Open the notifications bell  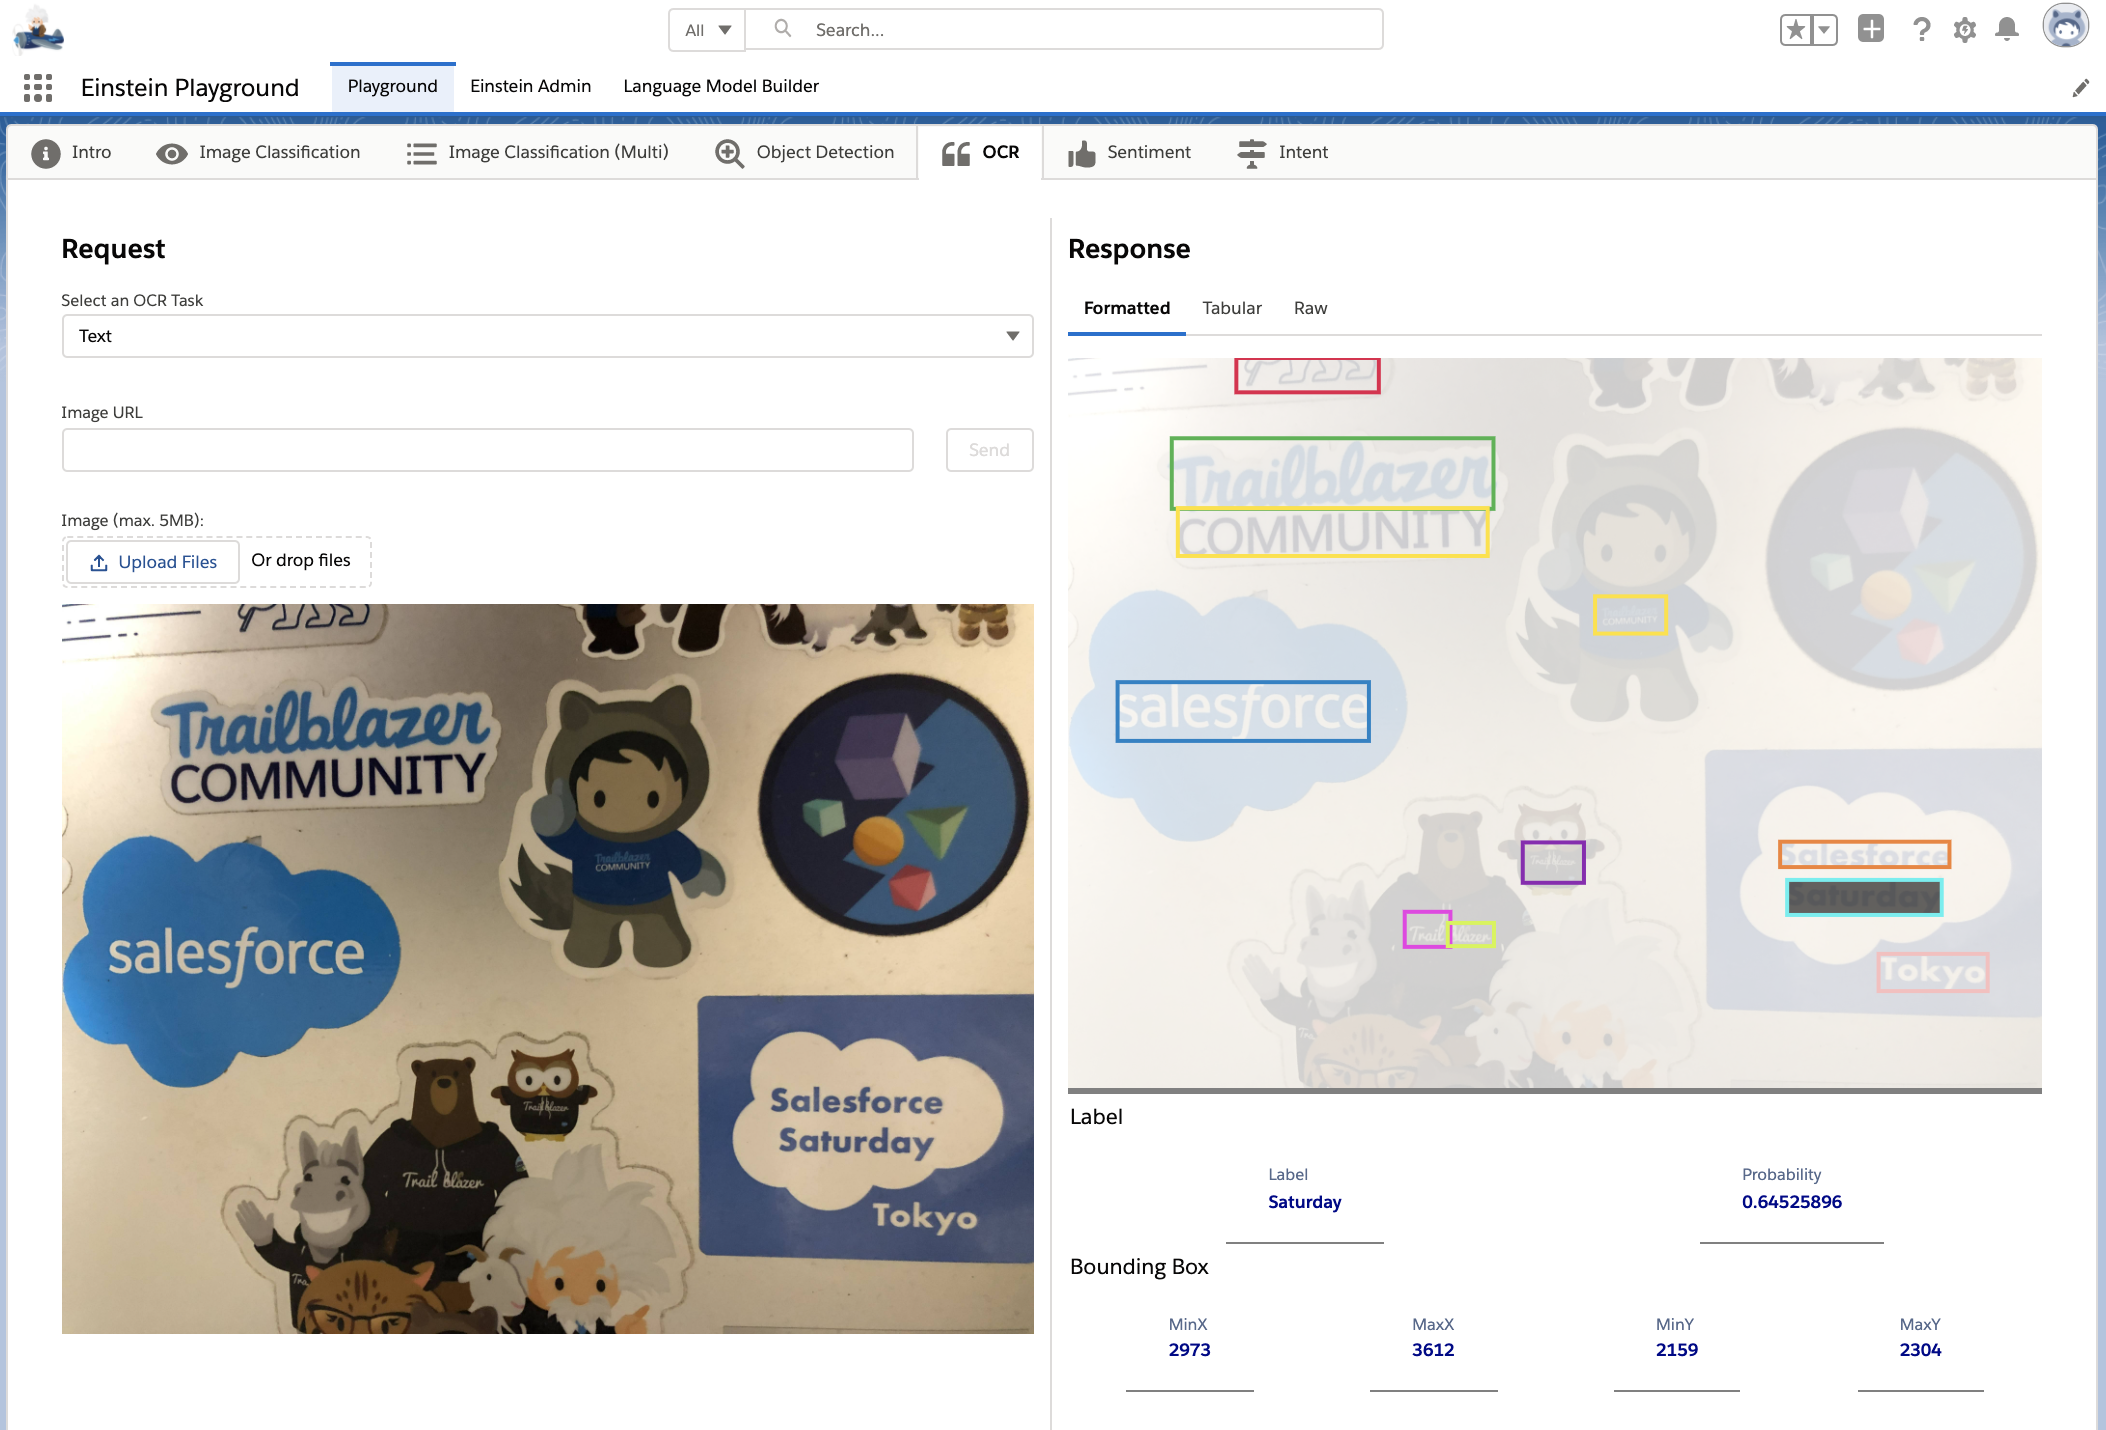2006,30
